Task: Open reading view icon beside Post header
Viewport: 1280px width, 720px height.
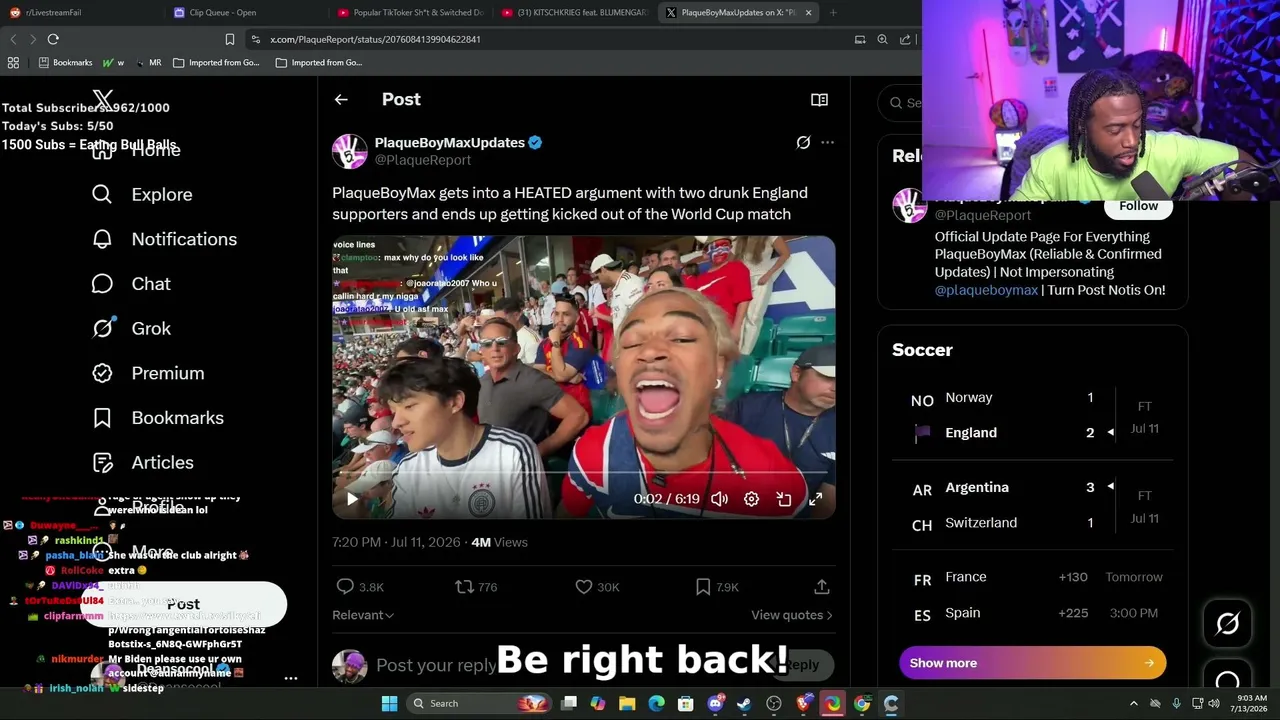Action: (x=819, y=100)
